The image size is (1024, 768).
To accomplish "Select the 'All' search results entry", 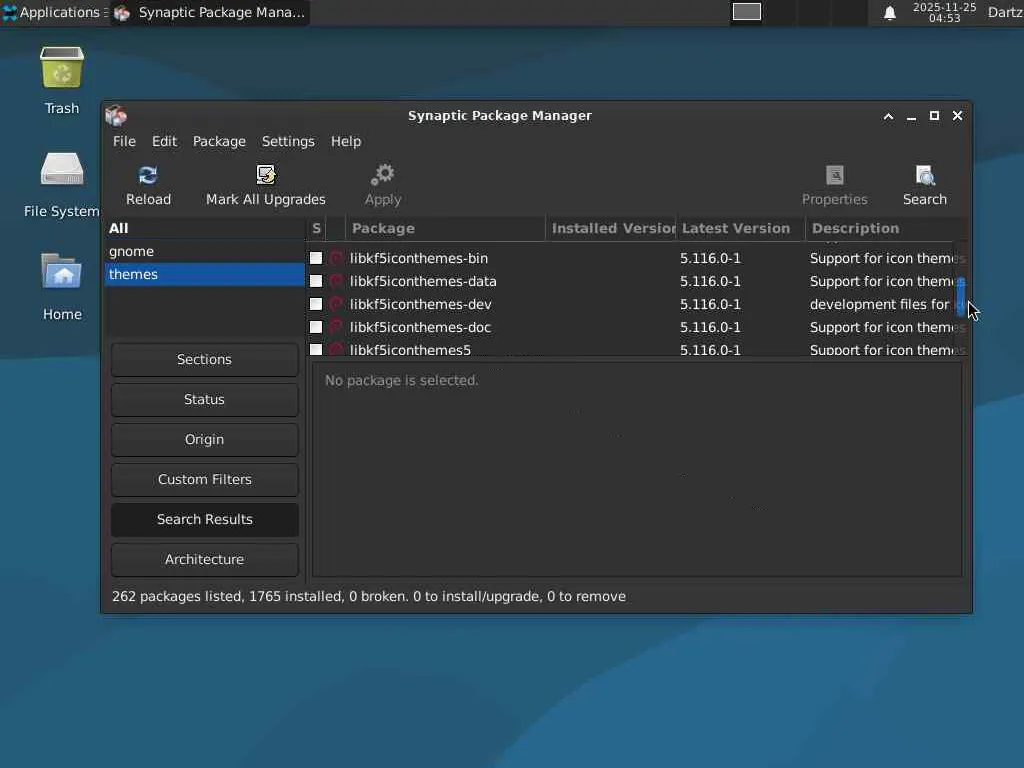I will 204,228.
